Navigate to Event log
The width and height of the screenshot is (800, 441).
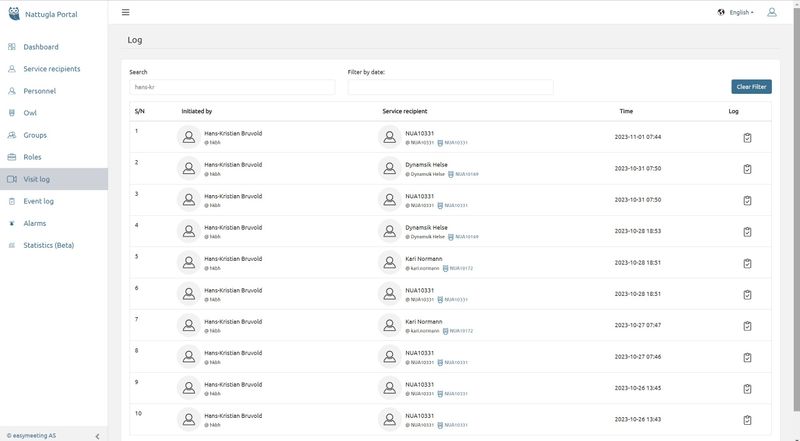click(x=38, y=201)
